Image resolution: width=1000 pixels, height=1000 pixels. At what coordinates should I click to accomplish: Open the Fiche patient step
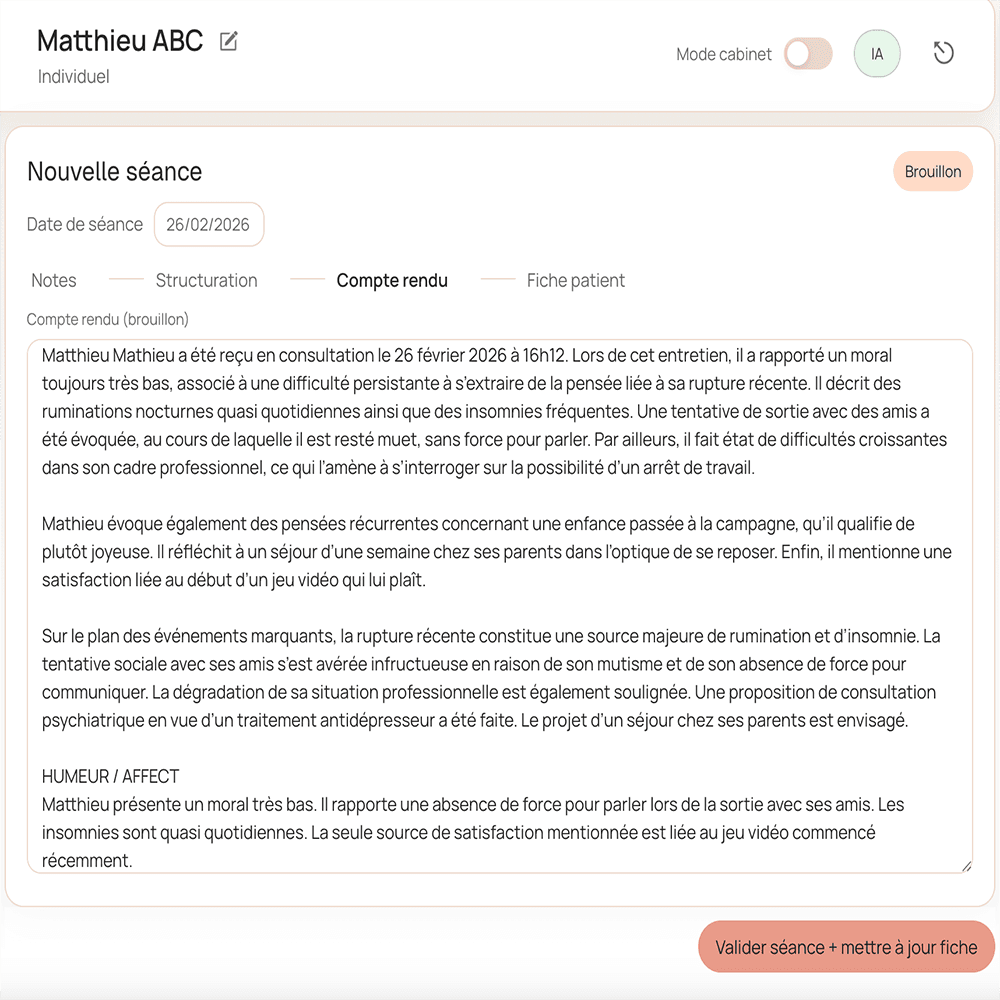[x=576, y=281]
